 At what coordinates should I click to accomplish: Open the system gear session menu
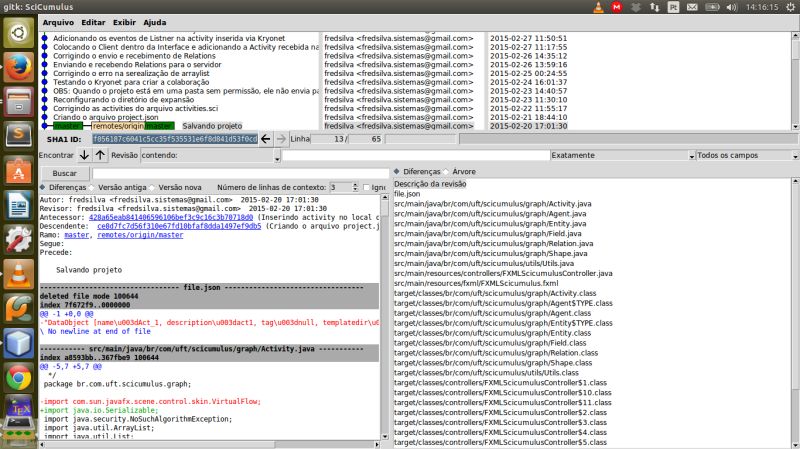[790, 7]
